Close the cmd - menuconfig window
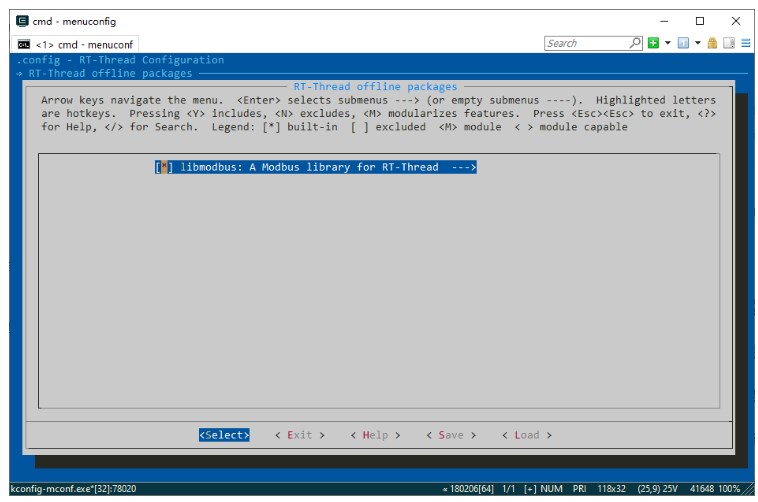The width and height of the screenshot is (758, 502). 736,21
